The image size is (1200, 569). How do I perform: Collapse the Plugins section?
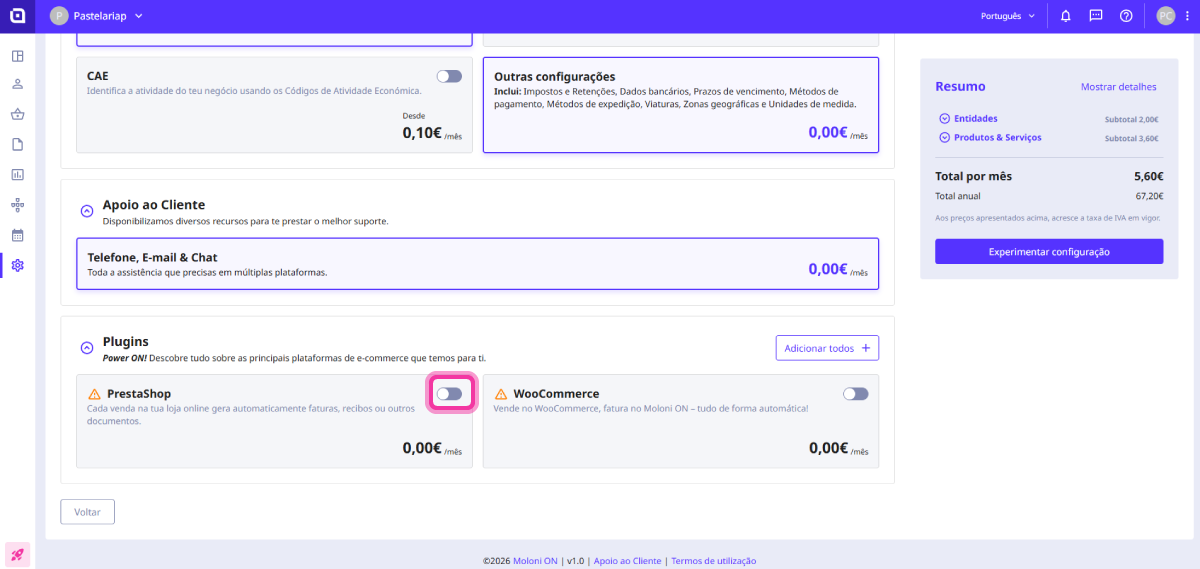[87, 348]
